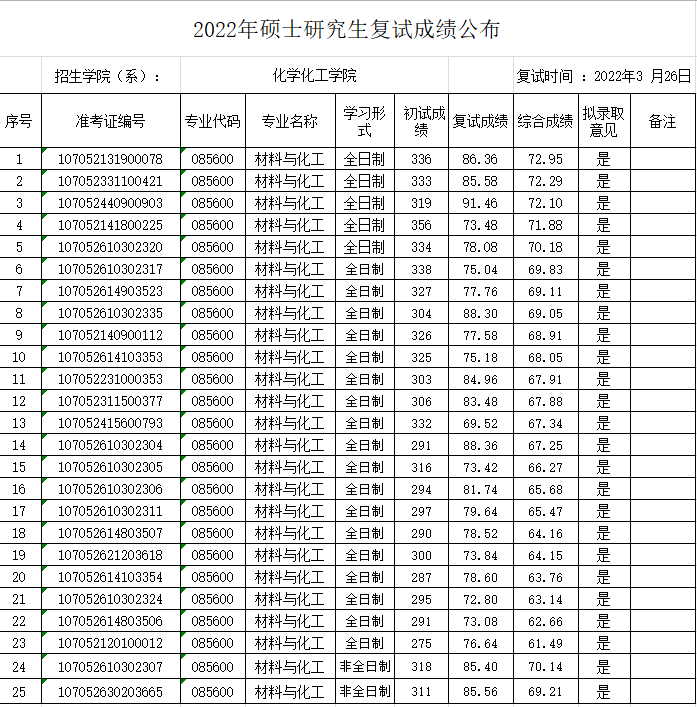Click the 专业代码 column header
This screenshot has width=697, height=707.
(212, 121)
